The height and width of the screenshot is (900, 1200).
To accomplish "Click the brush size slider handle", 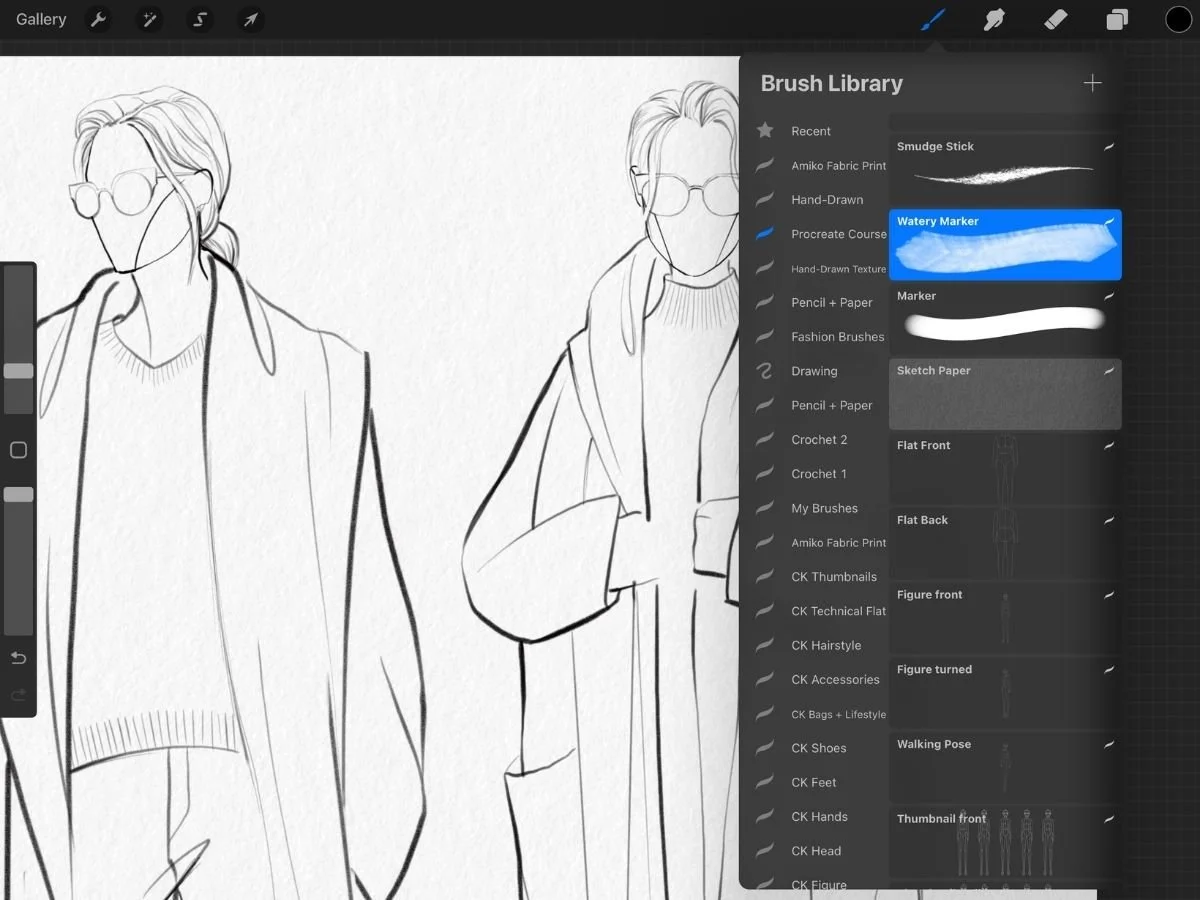I will pyautogui.click(x=18, y=371).
